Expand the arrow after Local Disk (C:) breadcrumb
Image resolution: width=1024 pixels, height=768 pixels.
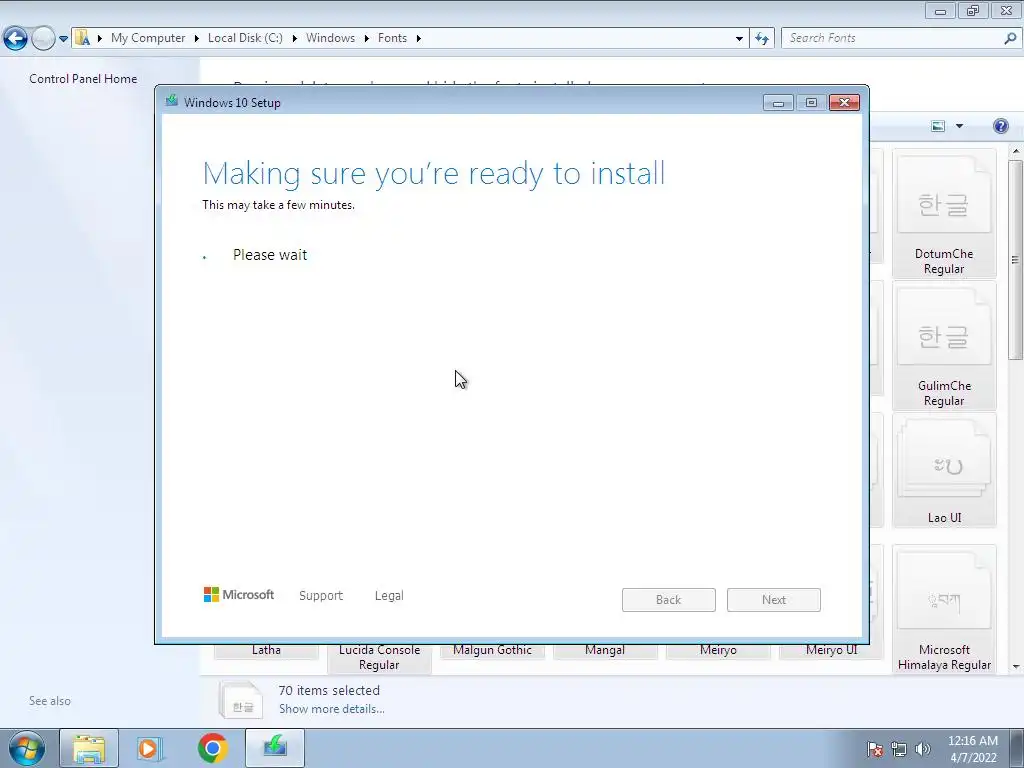(295, 38)
